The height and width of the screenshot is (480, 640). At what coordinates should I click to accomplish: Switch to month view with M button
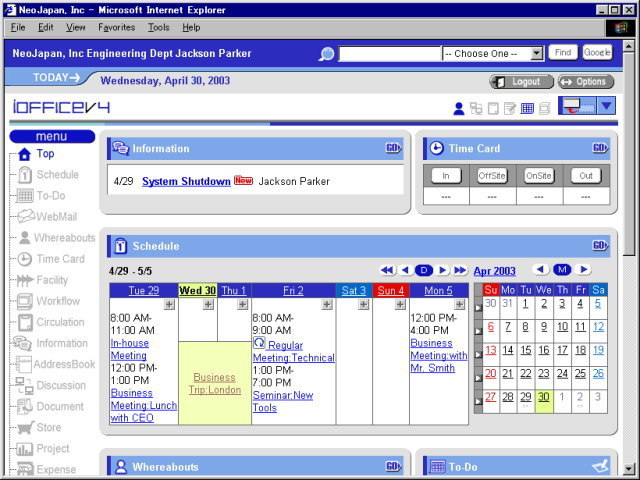pyautogui.click(x=562, y=269)
